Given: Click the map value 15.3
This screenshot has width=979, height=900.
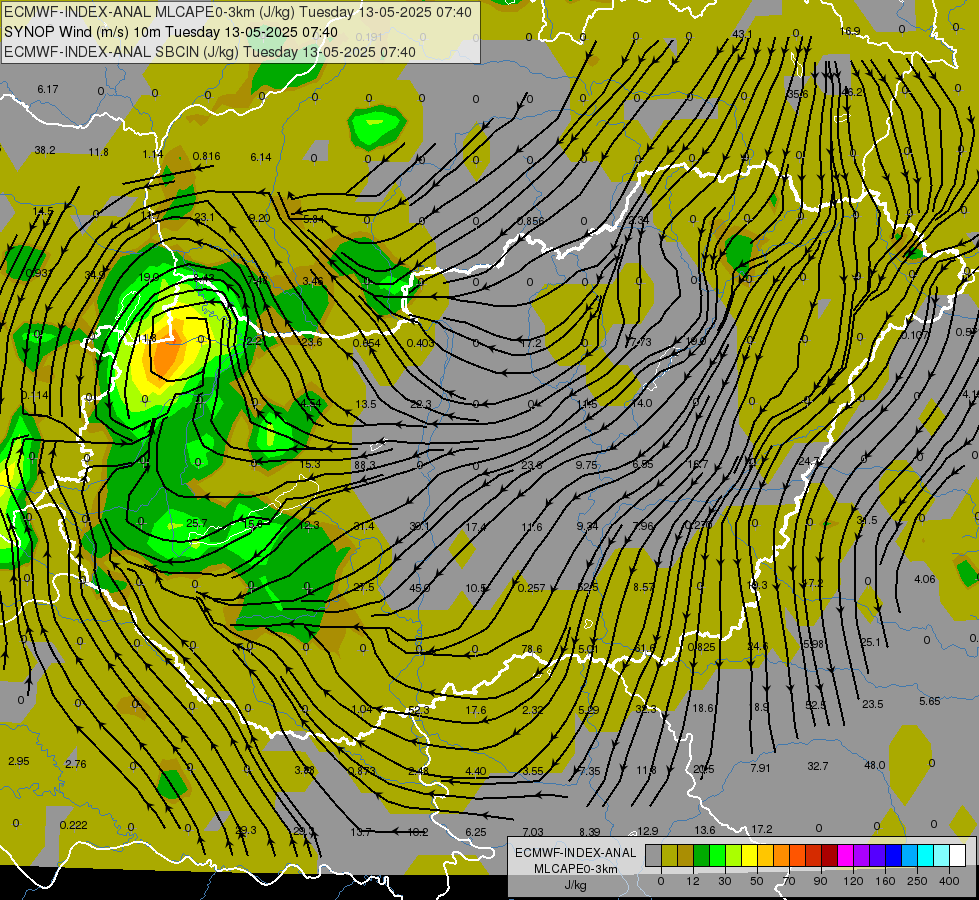Looking at the screenshot, I should point(310,464).
